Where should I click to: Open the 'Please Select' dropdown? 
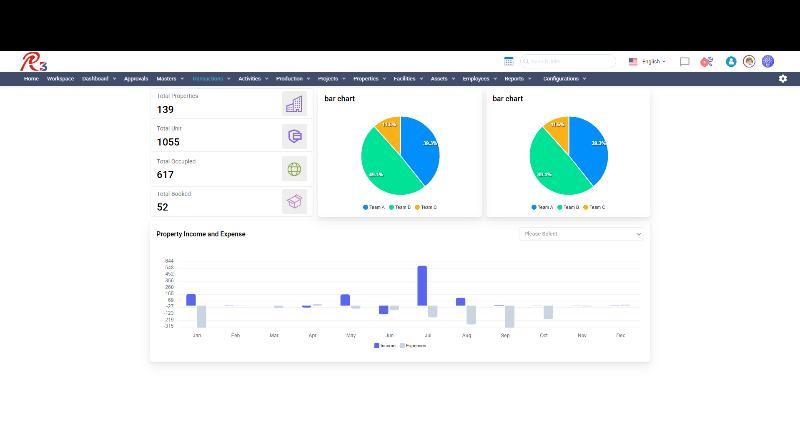[x=582, y=234]
